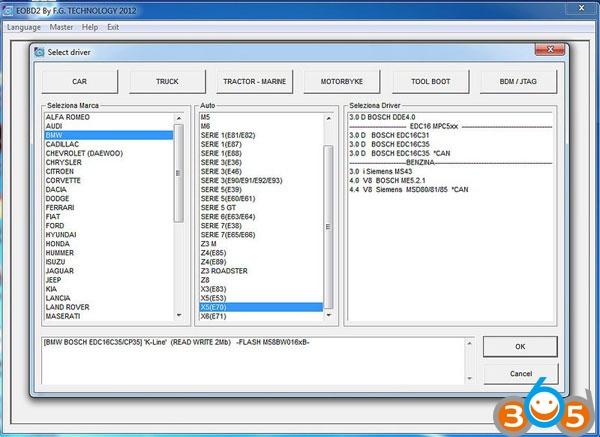Select BMW brand row
Viewport: 600px width, 437px height.
[x=108, y=135]
